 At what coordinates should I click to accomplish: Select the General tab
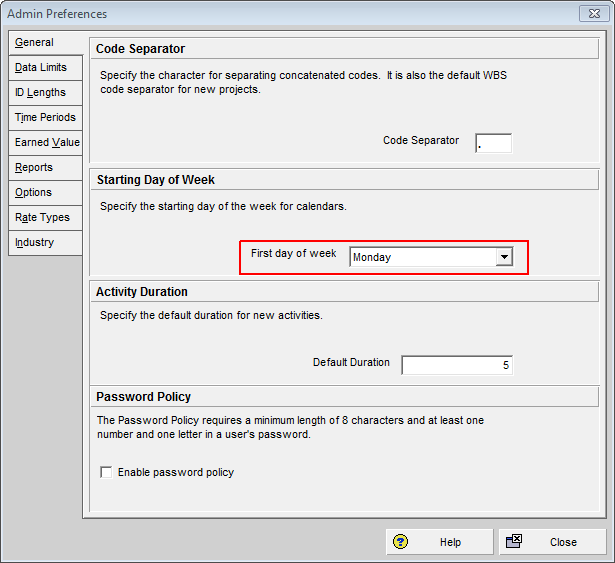click(35, 43)
